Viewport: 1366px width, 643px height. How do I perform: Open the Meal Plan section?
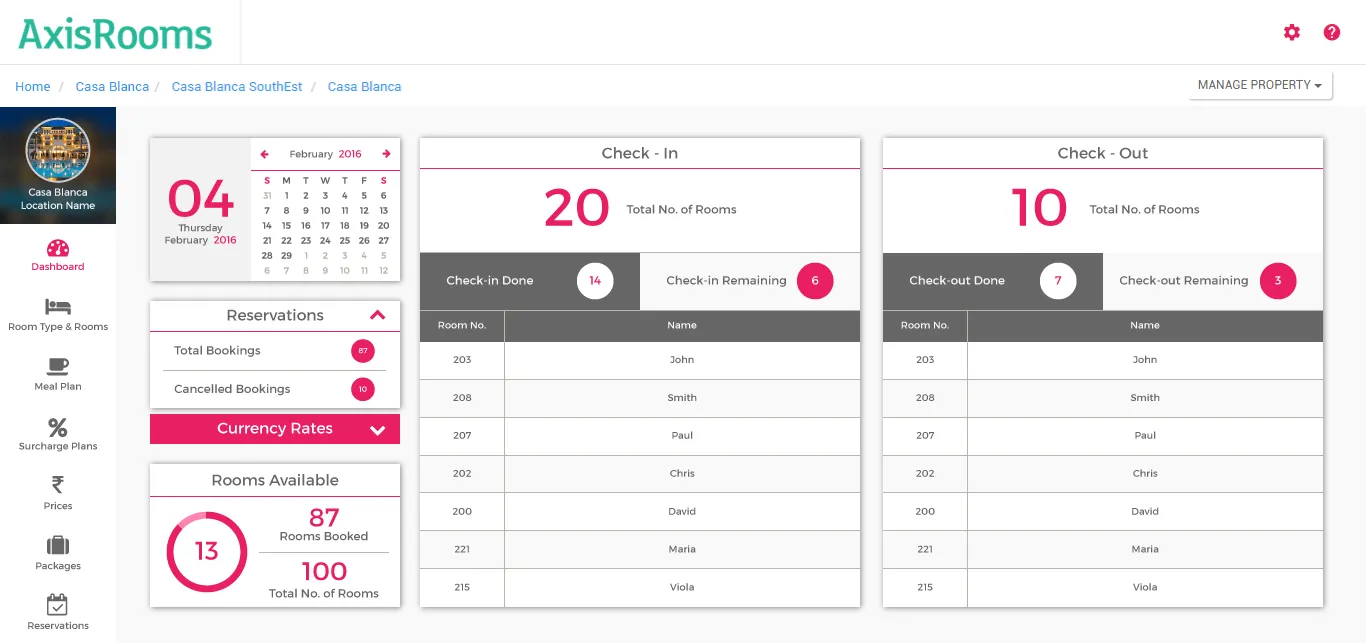click(57, 372)
